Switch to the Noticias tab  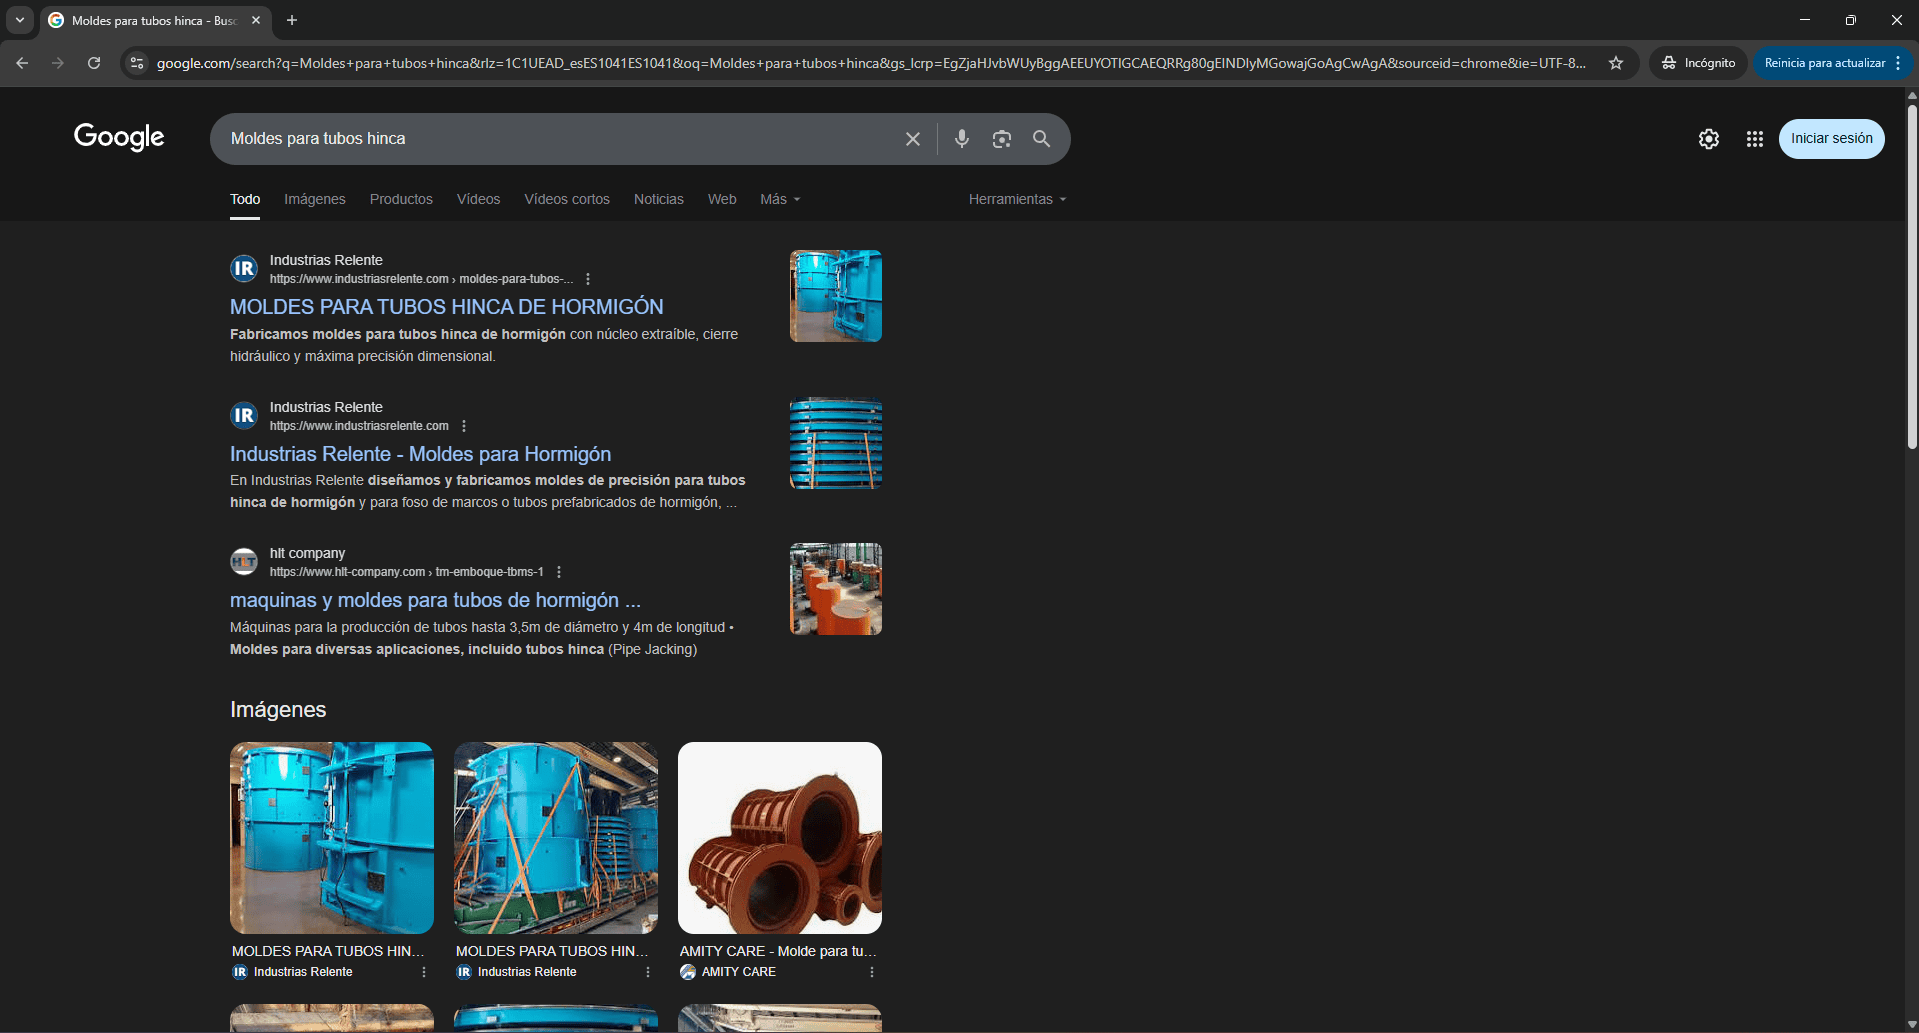[x=658, y=199]
